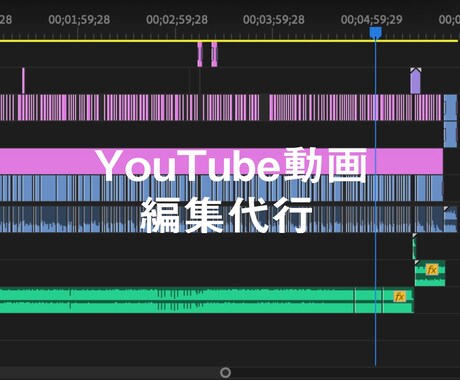Click ruler timecode 00;02;59;28
460x380 pixels.
(x=177, y=20)
